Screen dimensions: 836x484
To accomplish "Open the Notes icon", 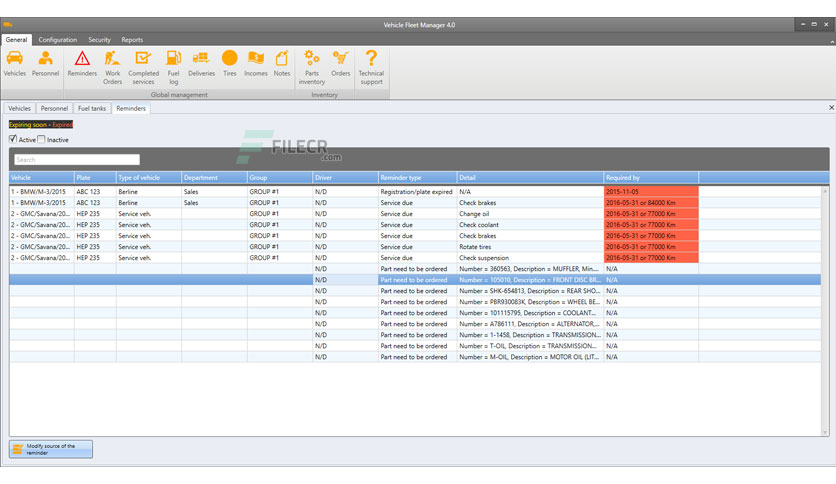I will [x=282, y=63].
